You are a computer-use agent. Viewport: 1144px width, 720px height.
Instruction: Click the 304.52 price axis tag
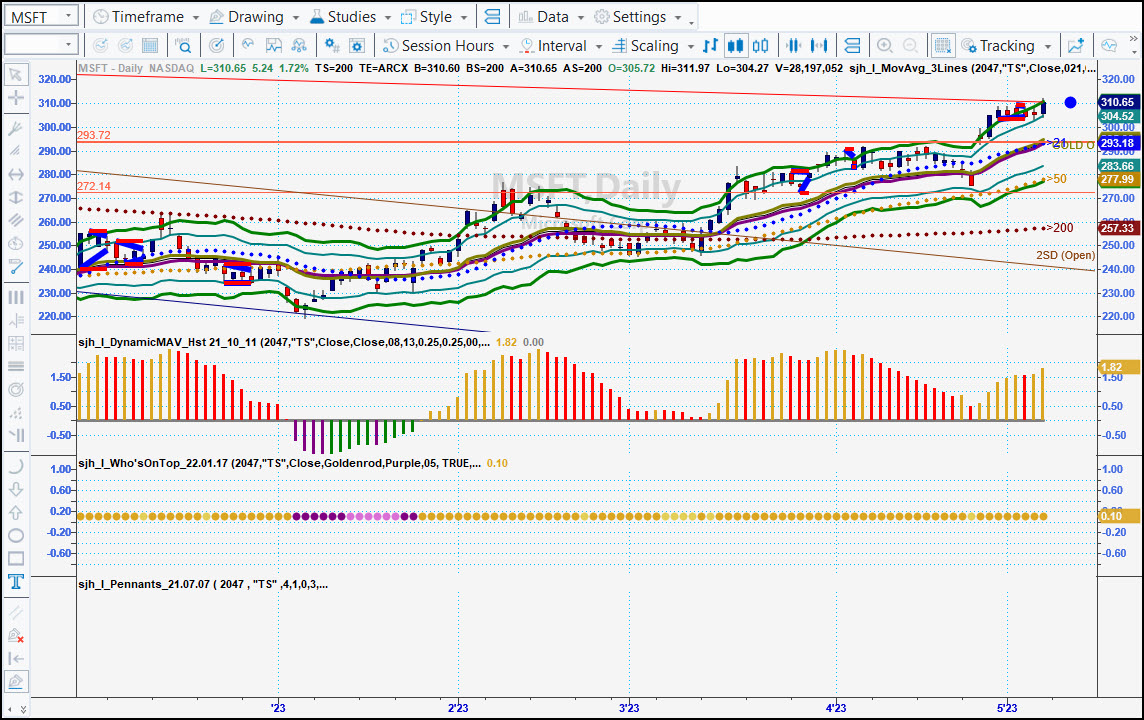pyautogui.click(x=1118, y=116)
